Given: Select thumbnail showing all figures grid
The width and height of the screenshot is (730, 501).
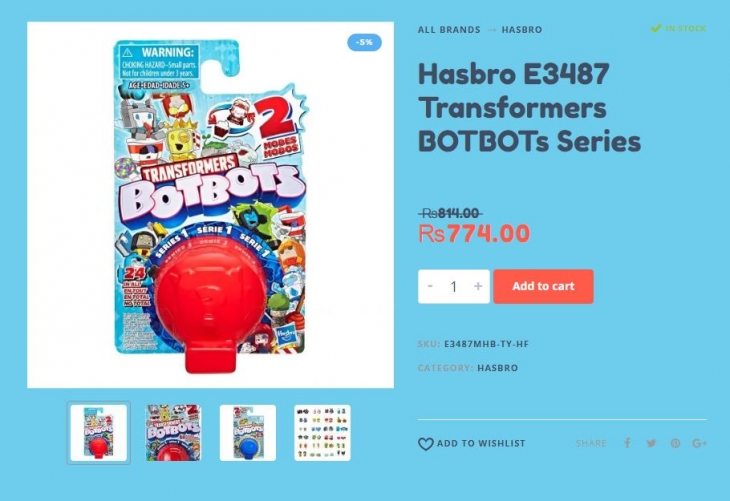Looking at the screenshot, I should (322, 433).
